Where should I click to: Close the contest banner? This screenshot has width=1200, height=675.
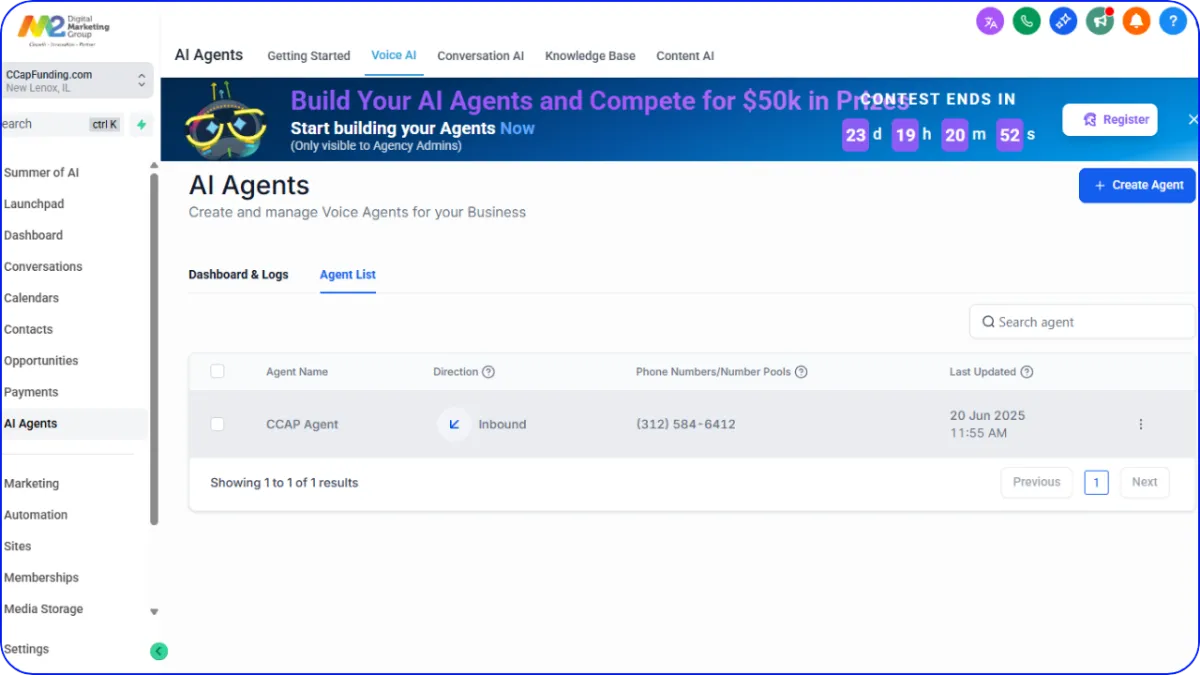[x=1192, y=120]
